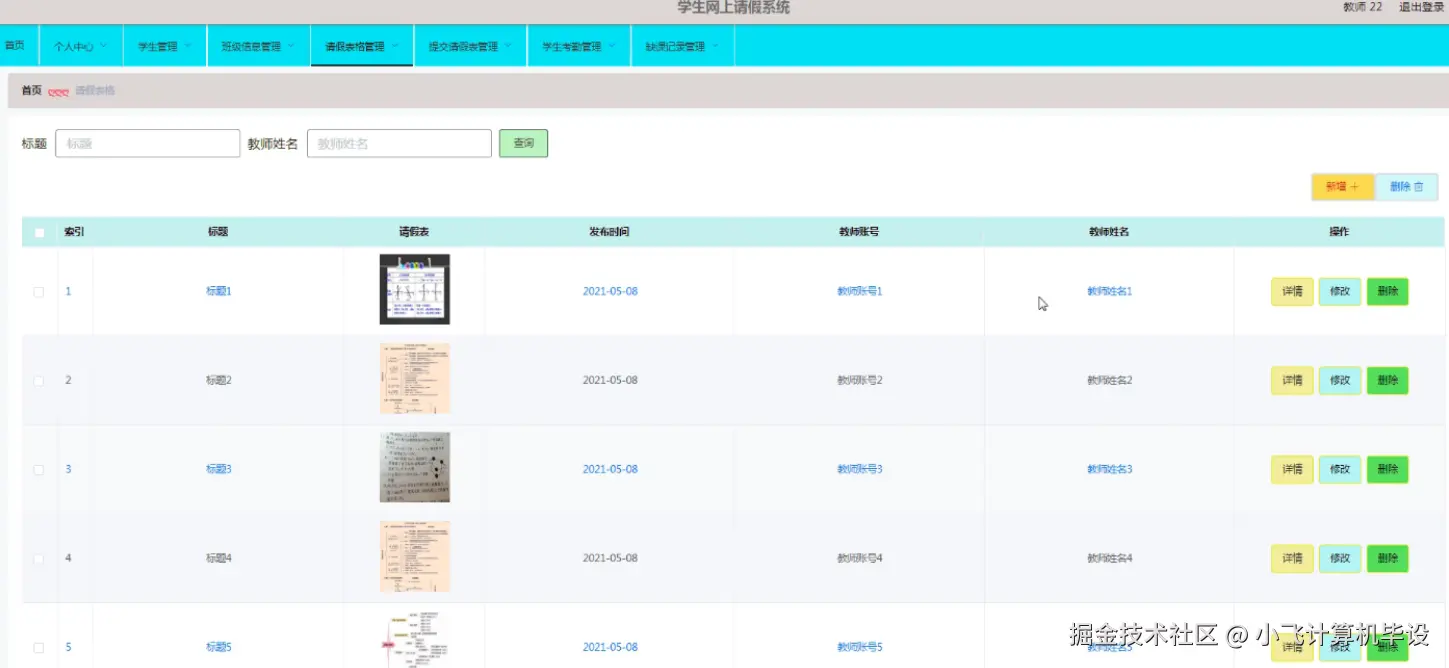Click the 标题1 cell text
1449x668 pixels.
tap(218, 291)
